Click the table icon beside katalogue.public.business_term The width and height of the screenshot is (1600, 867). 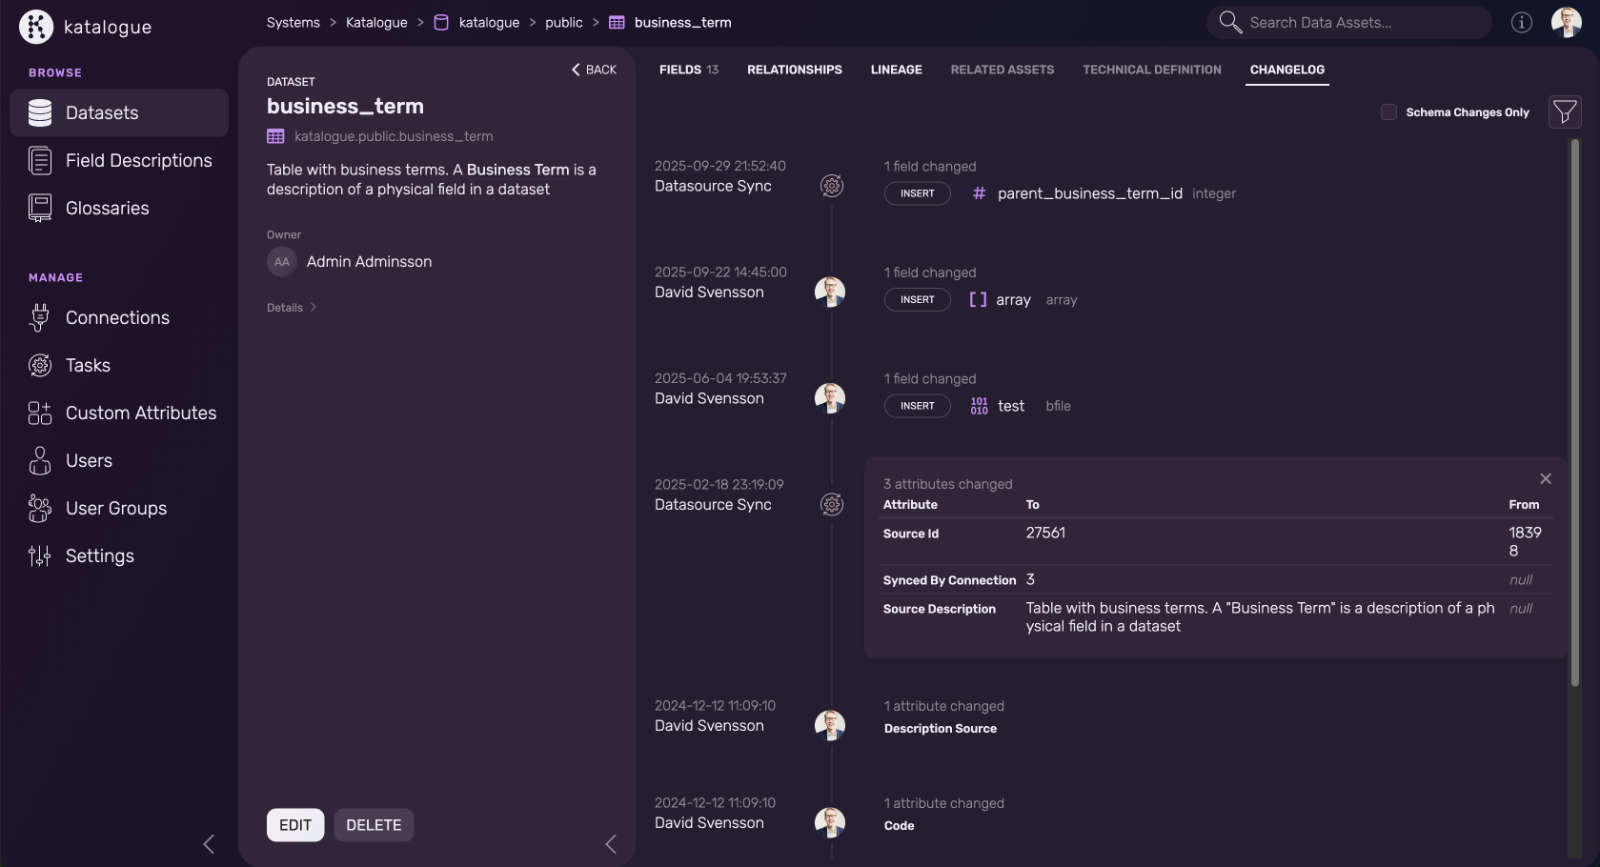coord(276,136)
